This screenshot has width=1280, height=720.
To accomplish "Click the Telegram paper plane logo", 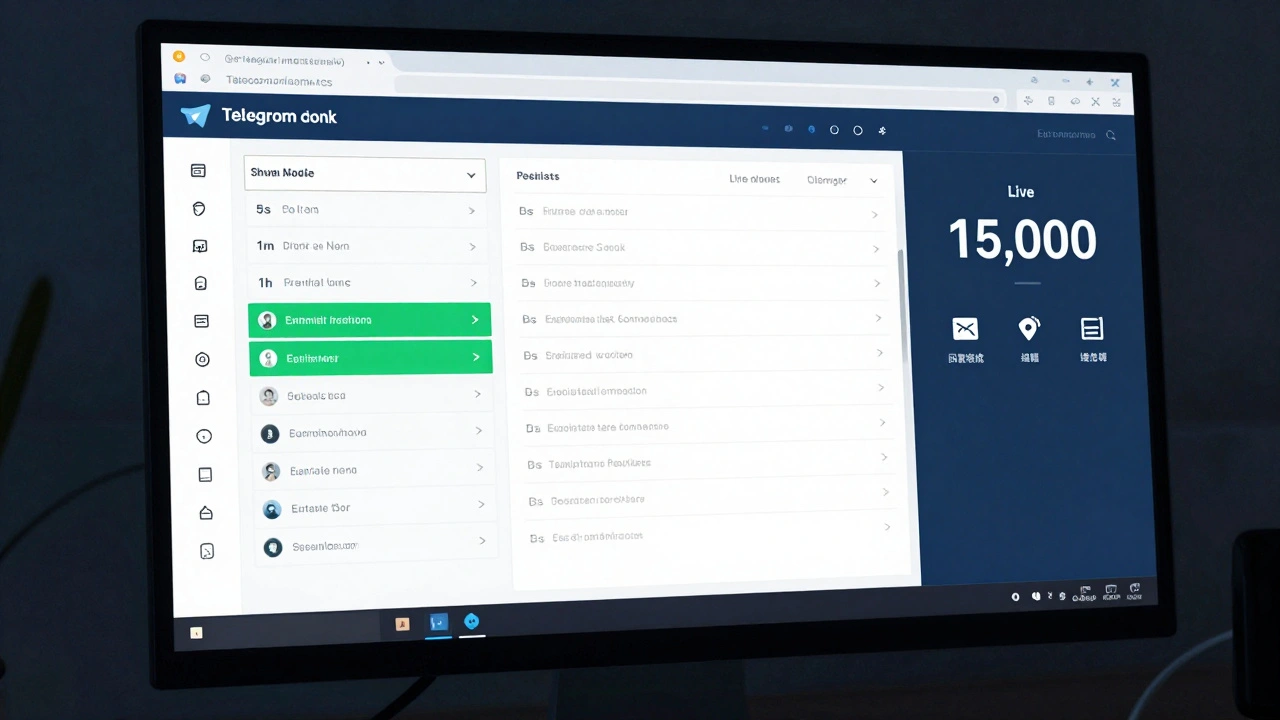I will [195, 116].
